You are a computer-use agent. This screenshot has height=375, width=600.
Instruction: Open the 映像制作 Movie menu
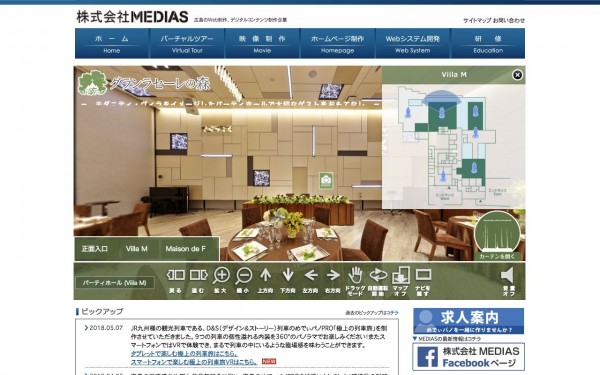262,43
